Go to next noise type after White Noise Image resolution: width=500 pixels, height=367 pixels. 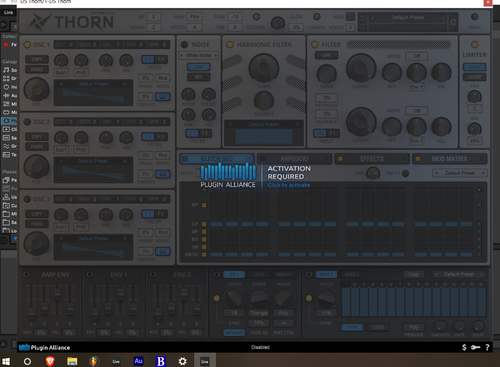[x=216, y=55]
